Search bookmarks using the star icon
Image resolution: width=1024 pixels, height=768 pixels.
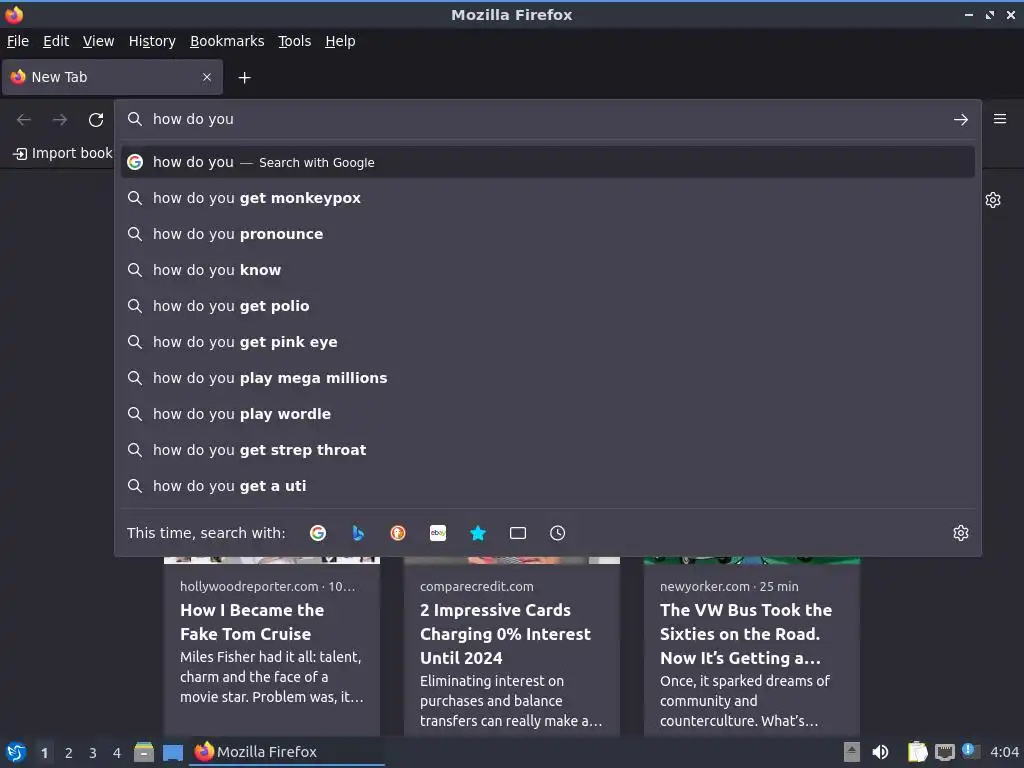point(478,533)
